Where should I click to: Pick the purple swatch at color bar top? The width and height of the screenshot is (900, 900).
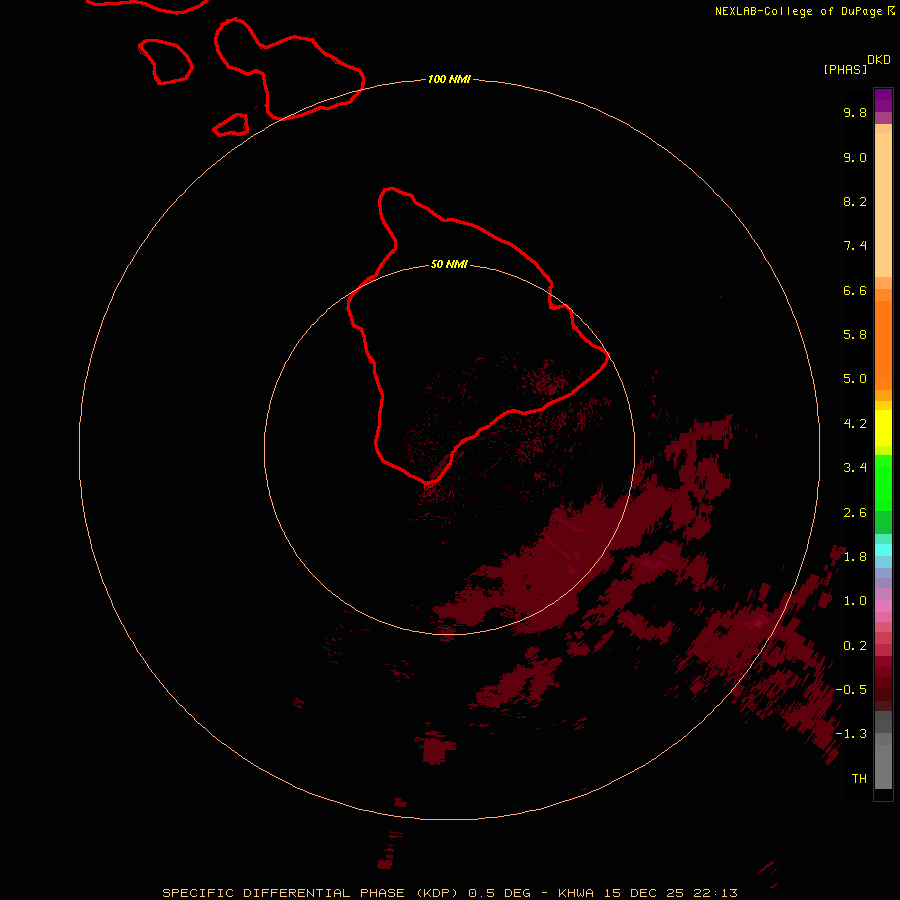[883, 100]
